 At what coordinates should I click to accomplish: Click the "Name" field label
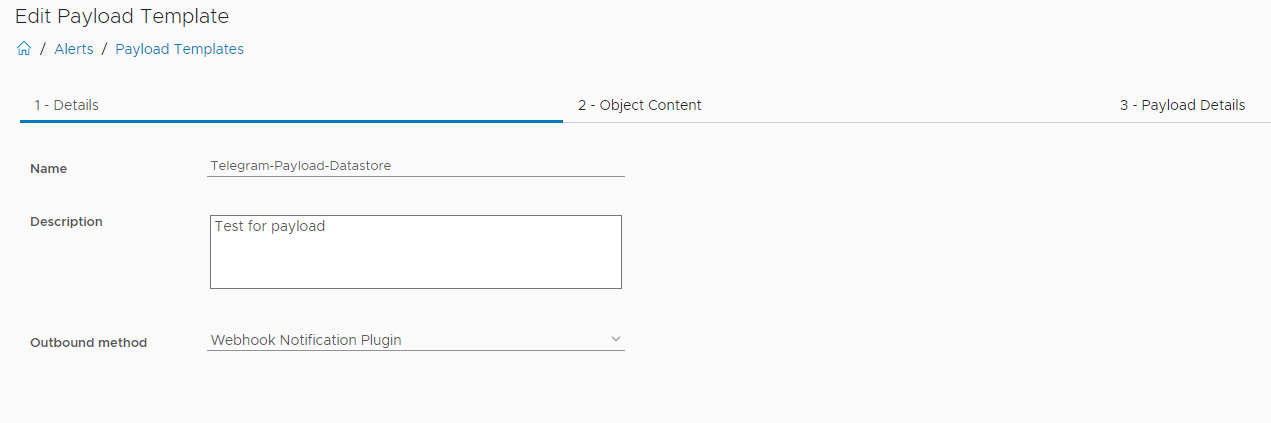(49, 169)
